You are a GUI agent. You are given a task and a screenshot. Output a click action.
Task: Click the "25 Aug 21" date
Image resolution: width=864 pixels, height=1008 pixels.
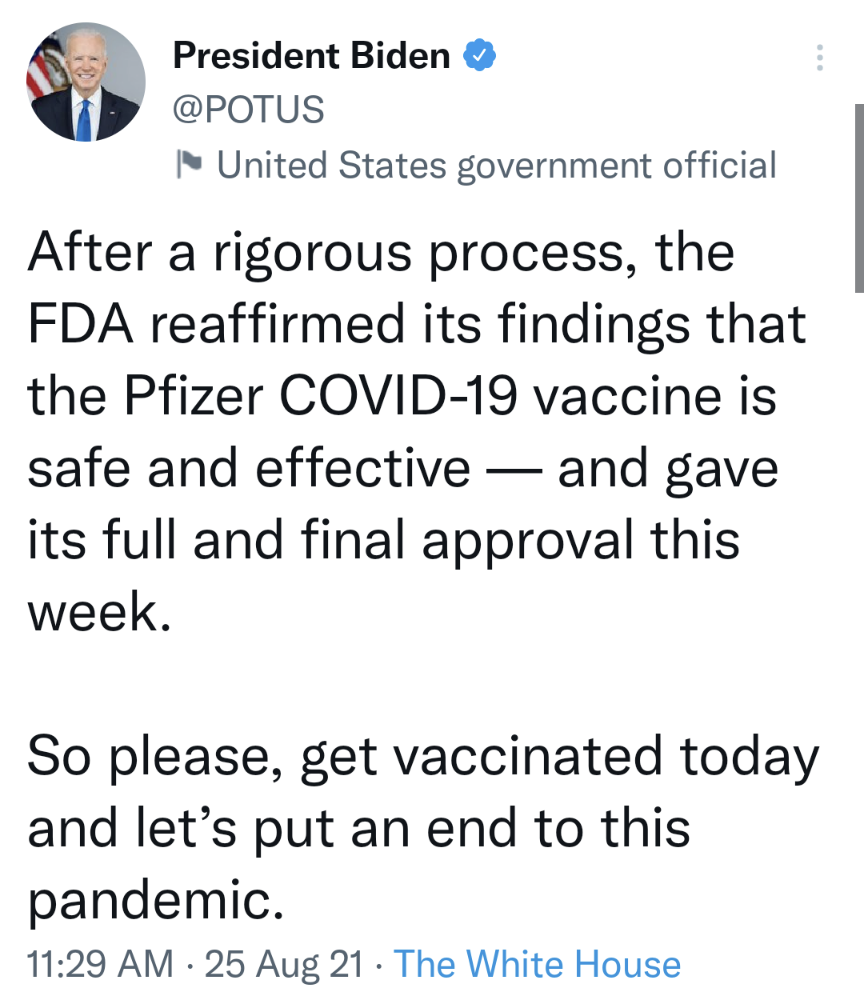(x=283, y=964)
